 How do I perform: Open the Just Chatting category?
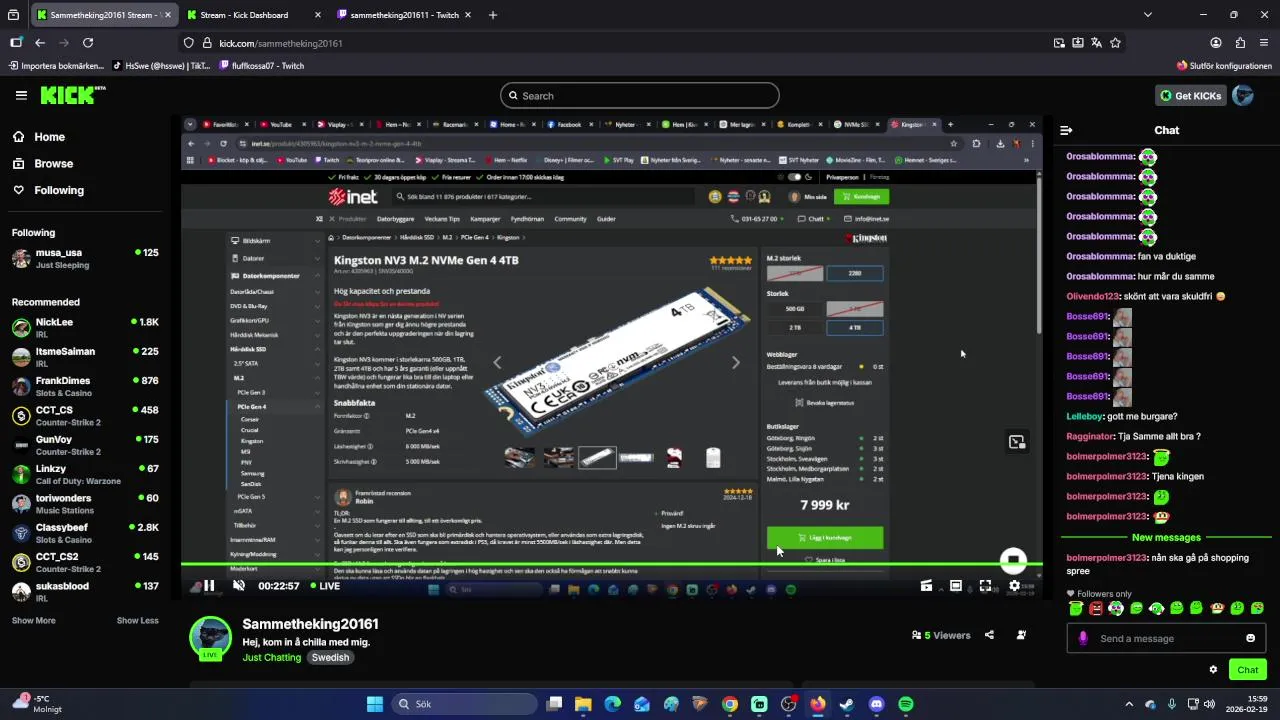click(271, 658)
